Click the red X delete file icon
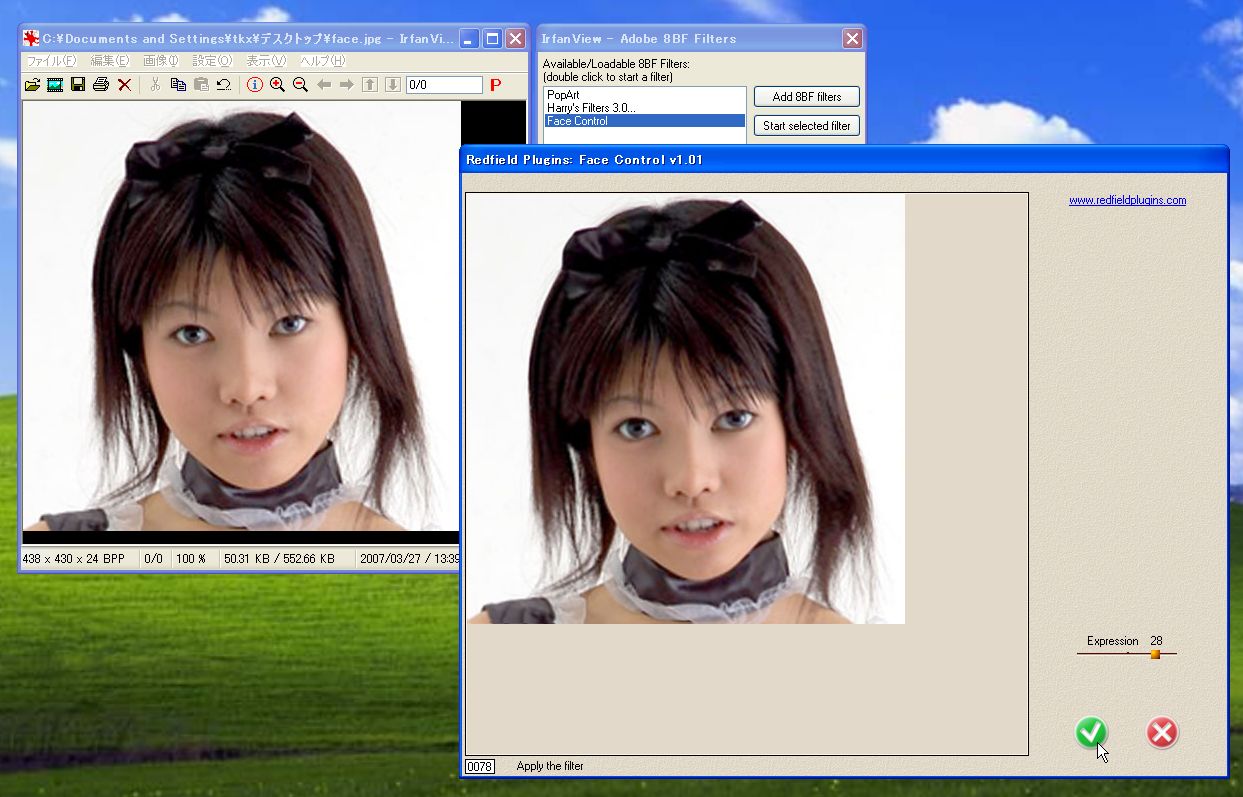Screen dimensions: 1243x797 pyautogui.click(x=124, y=85)
